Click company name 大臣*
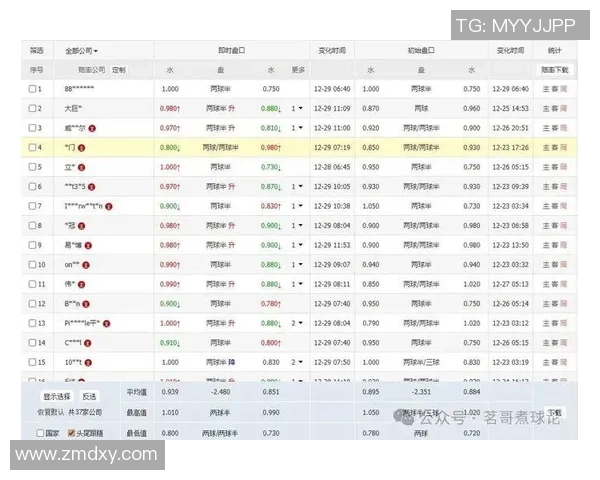This screenshot has height=480, width=600. coord(73,108)
